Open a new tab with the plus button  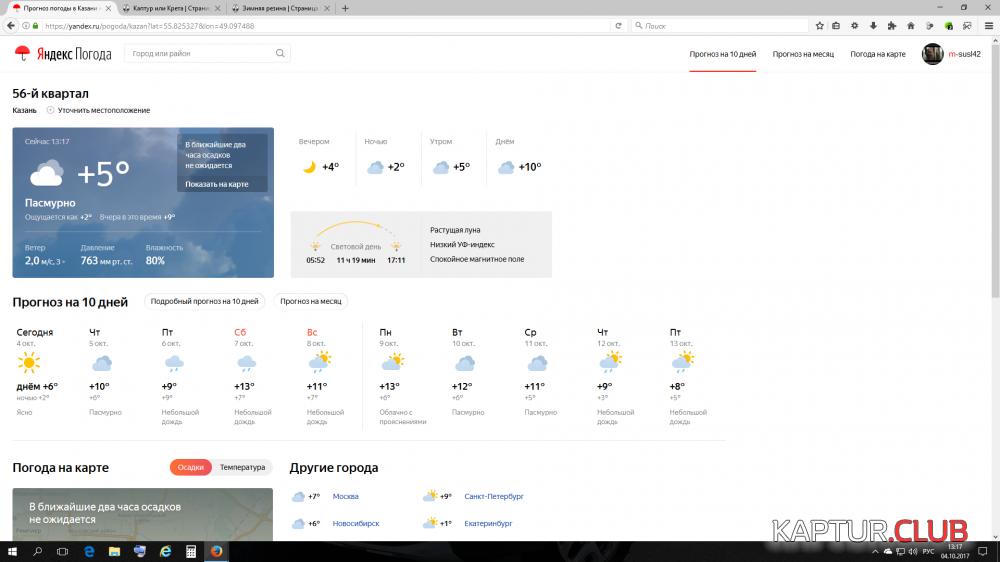[x=345, y=8]
